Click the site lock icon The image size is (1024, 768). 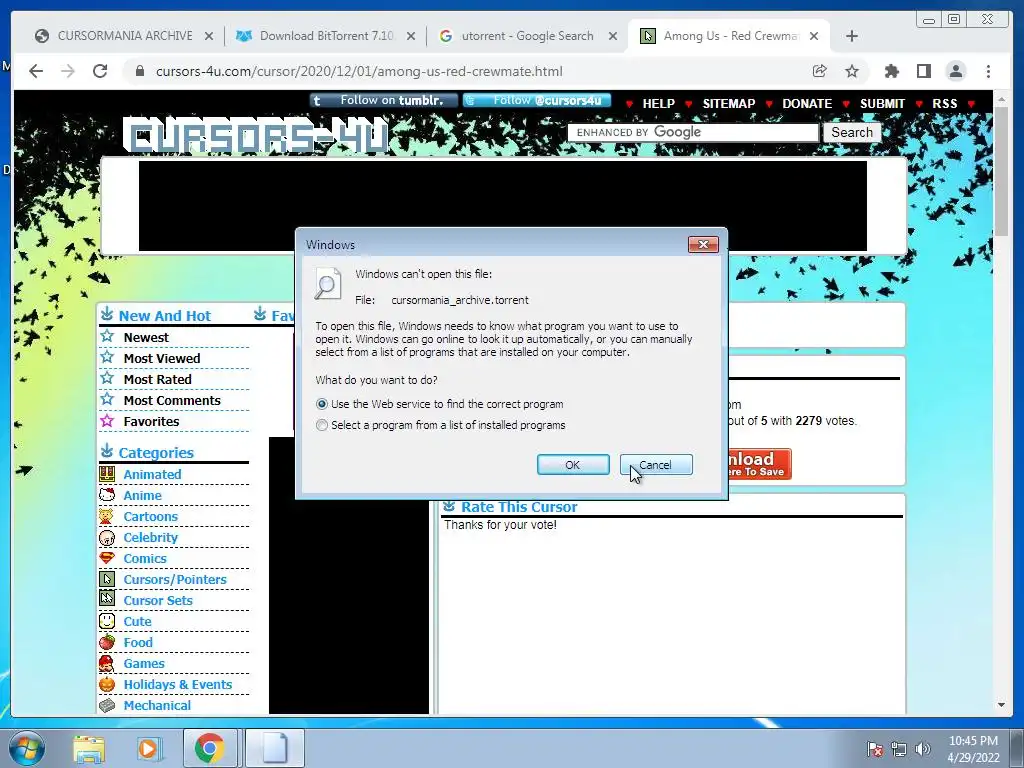pyautogui.click(x=139, y=71)
